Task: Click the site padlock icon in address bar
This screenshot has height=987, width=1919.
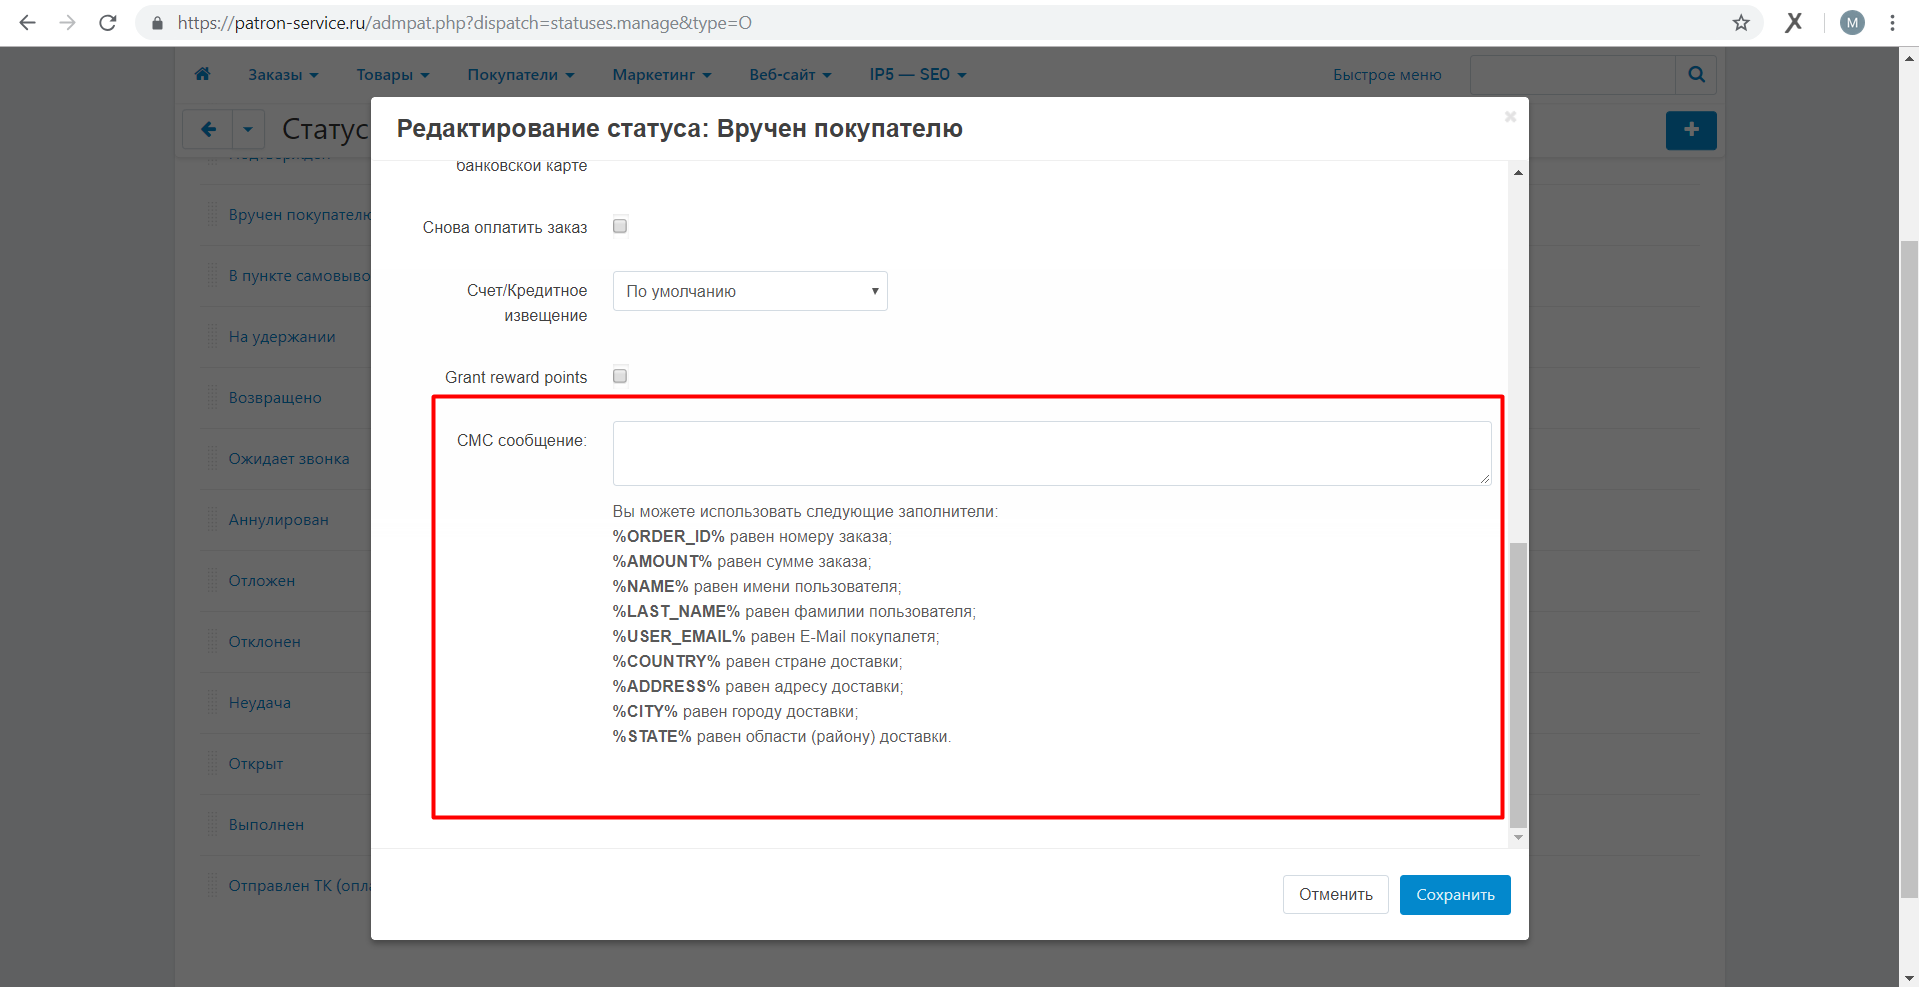Action: [157, 22]
